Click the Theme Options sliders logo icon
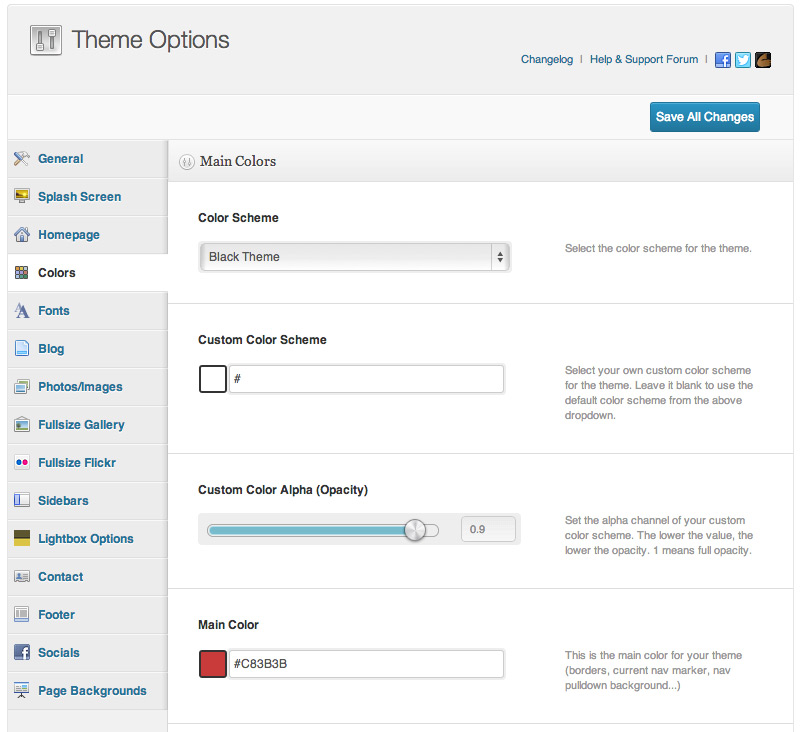The height and width of the screenshot is (732, 800). 46,40
